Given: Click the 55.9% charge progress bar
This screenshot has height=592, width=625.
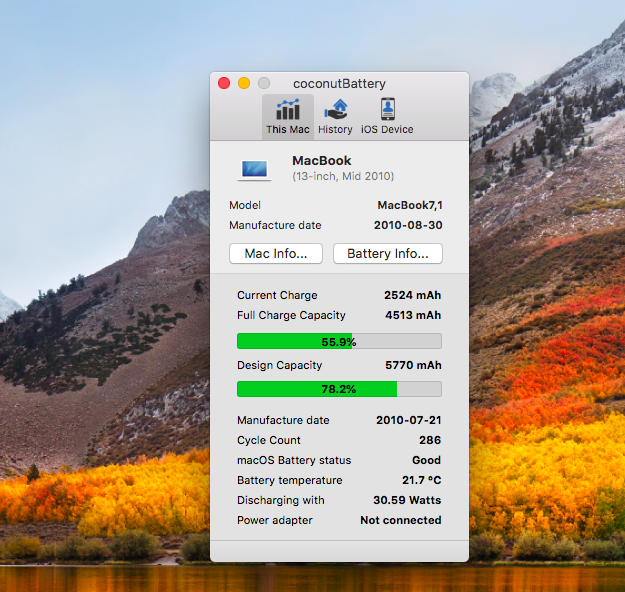Looking at the screenshot, I should point(339,341).
